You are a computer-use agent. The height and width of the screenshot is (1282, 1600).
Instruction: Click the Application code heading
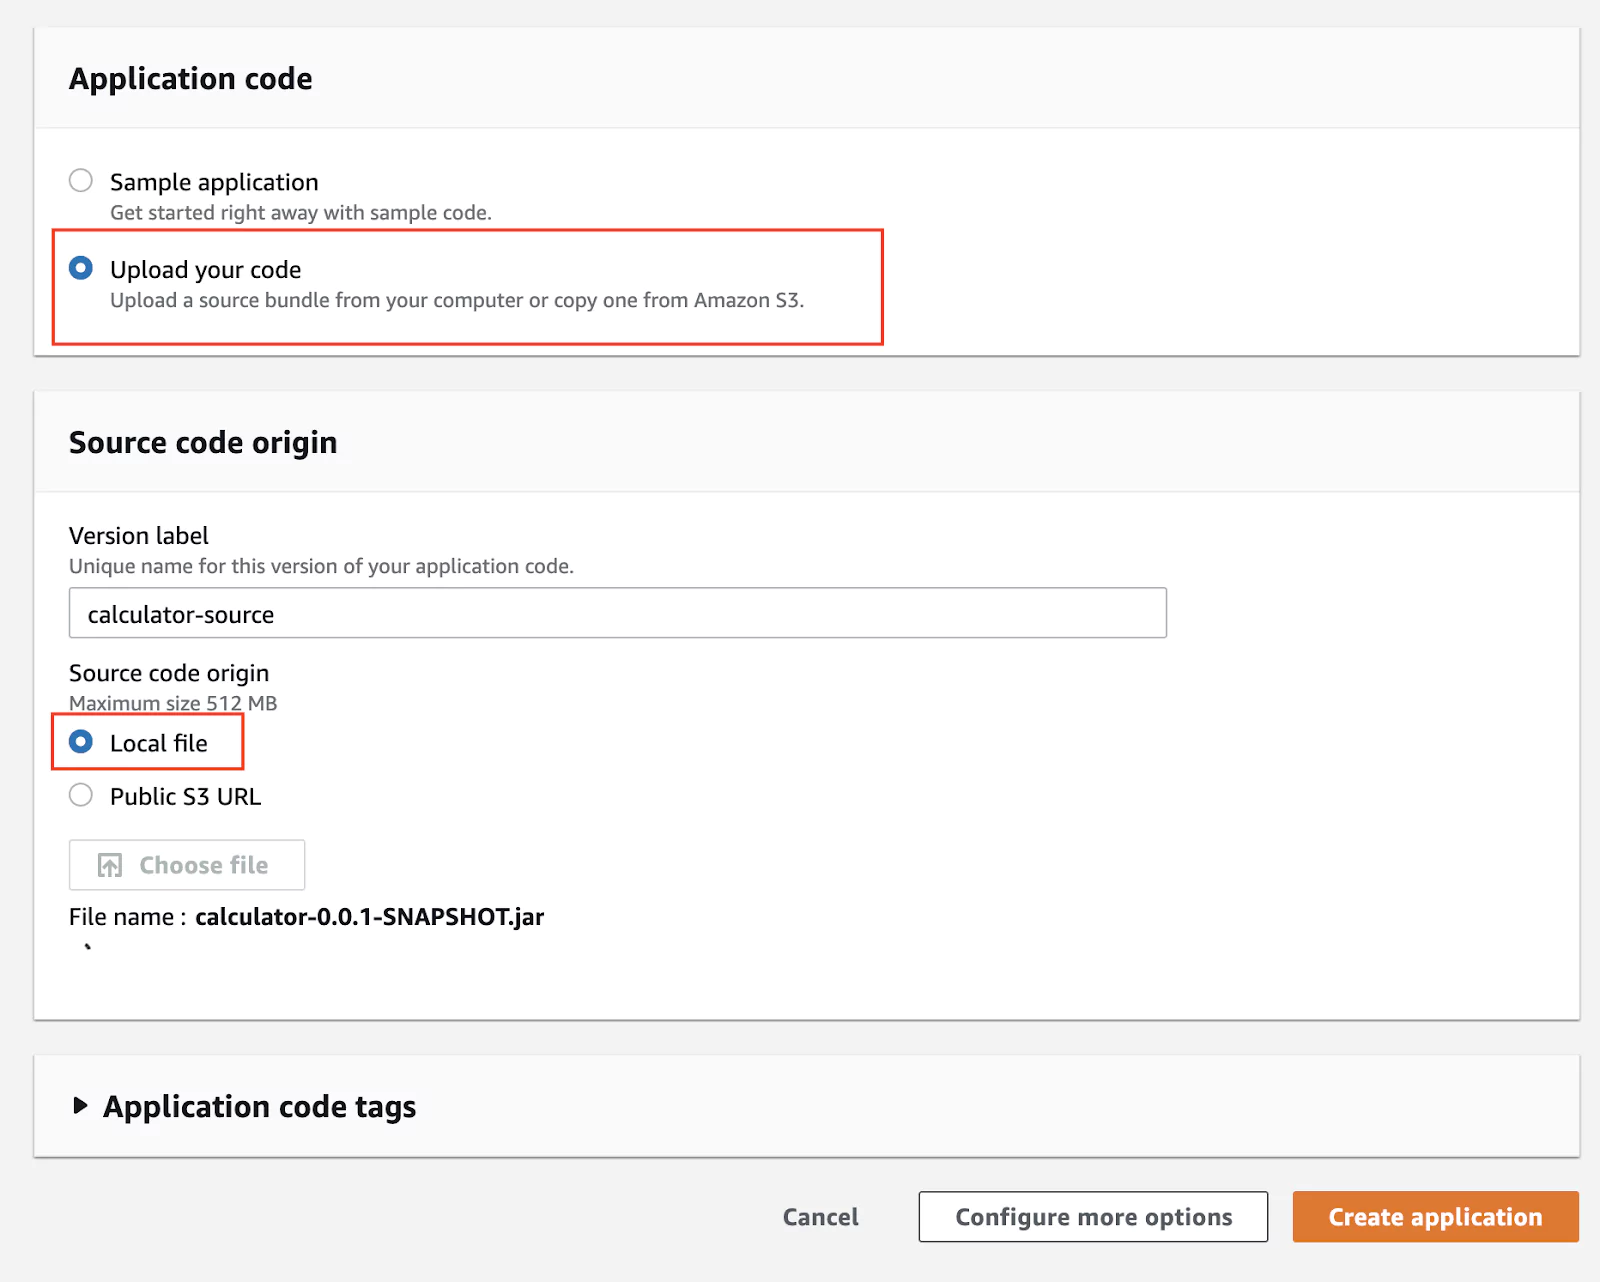tap(190, 79)
